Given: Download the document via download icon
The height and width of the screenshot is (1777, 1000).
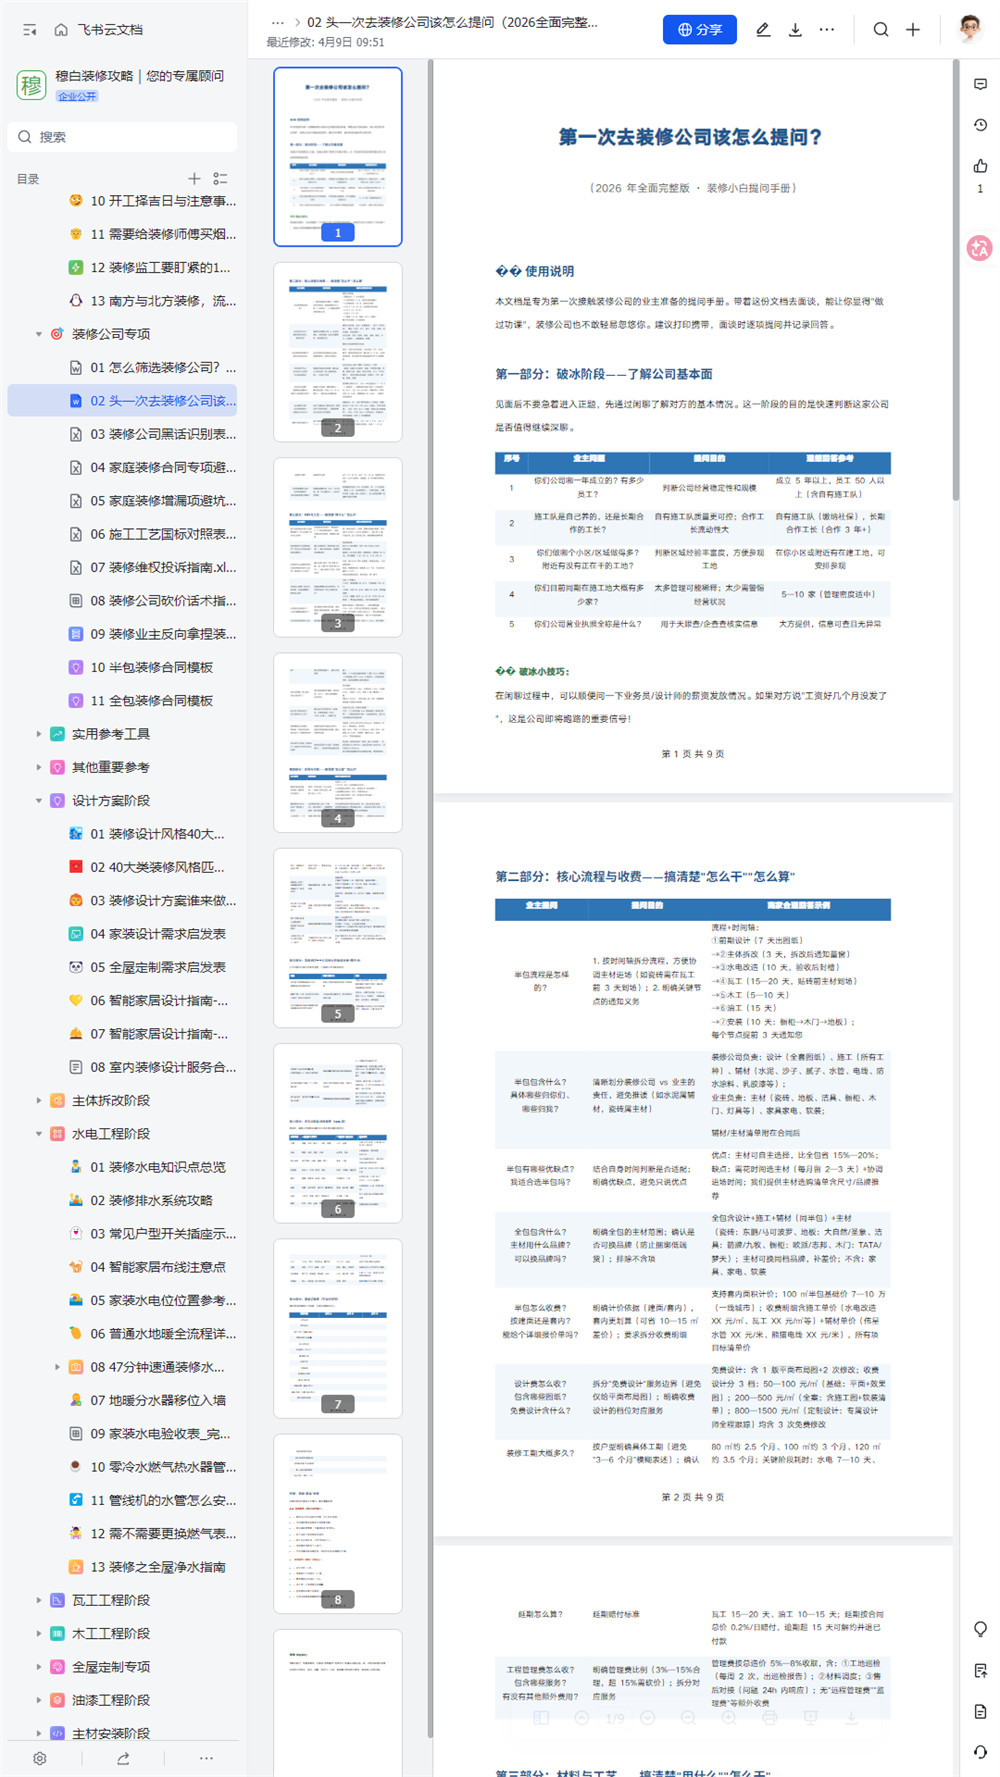Looking at the screenshot, I should [x=795, y=30].
